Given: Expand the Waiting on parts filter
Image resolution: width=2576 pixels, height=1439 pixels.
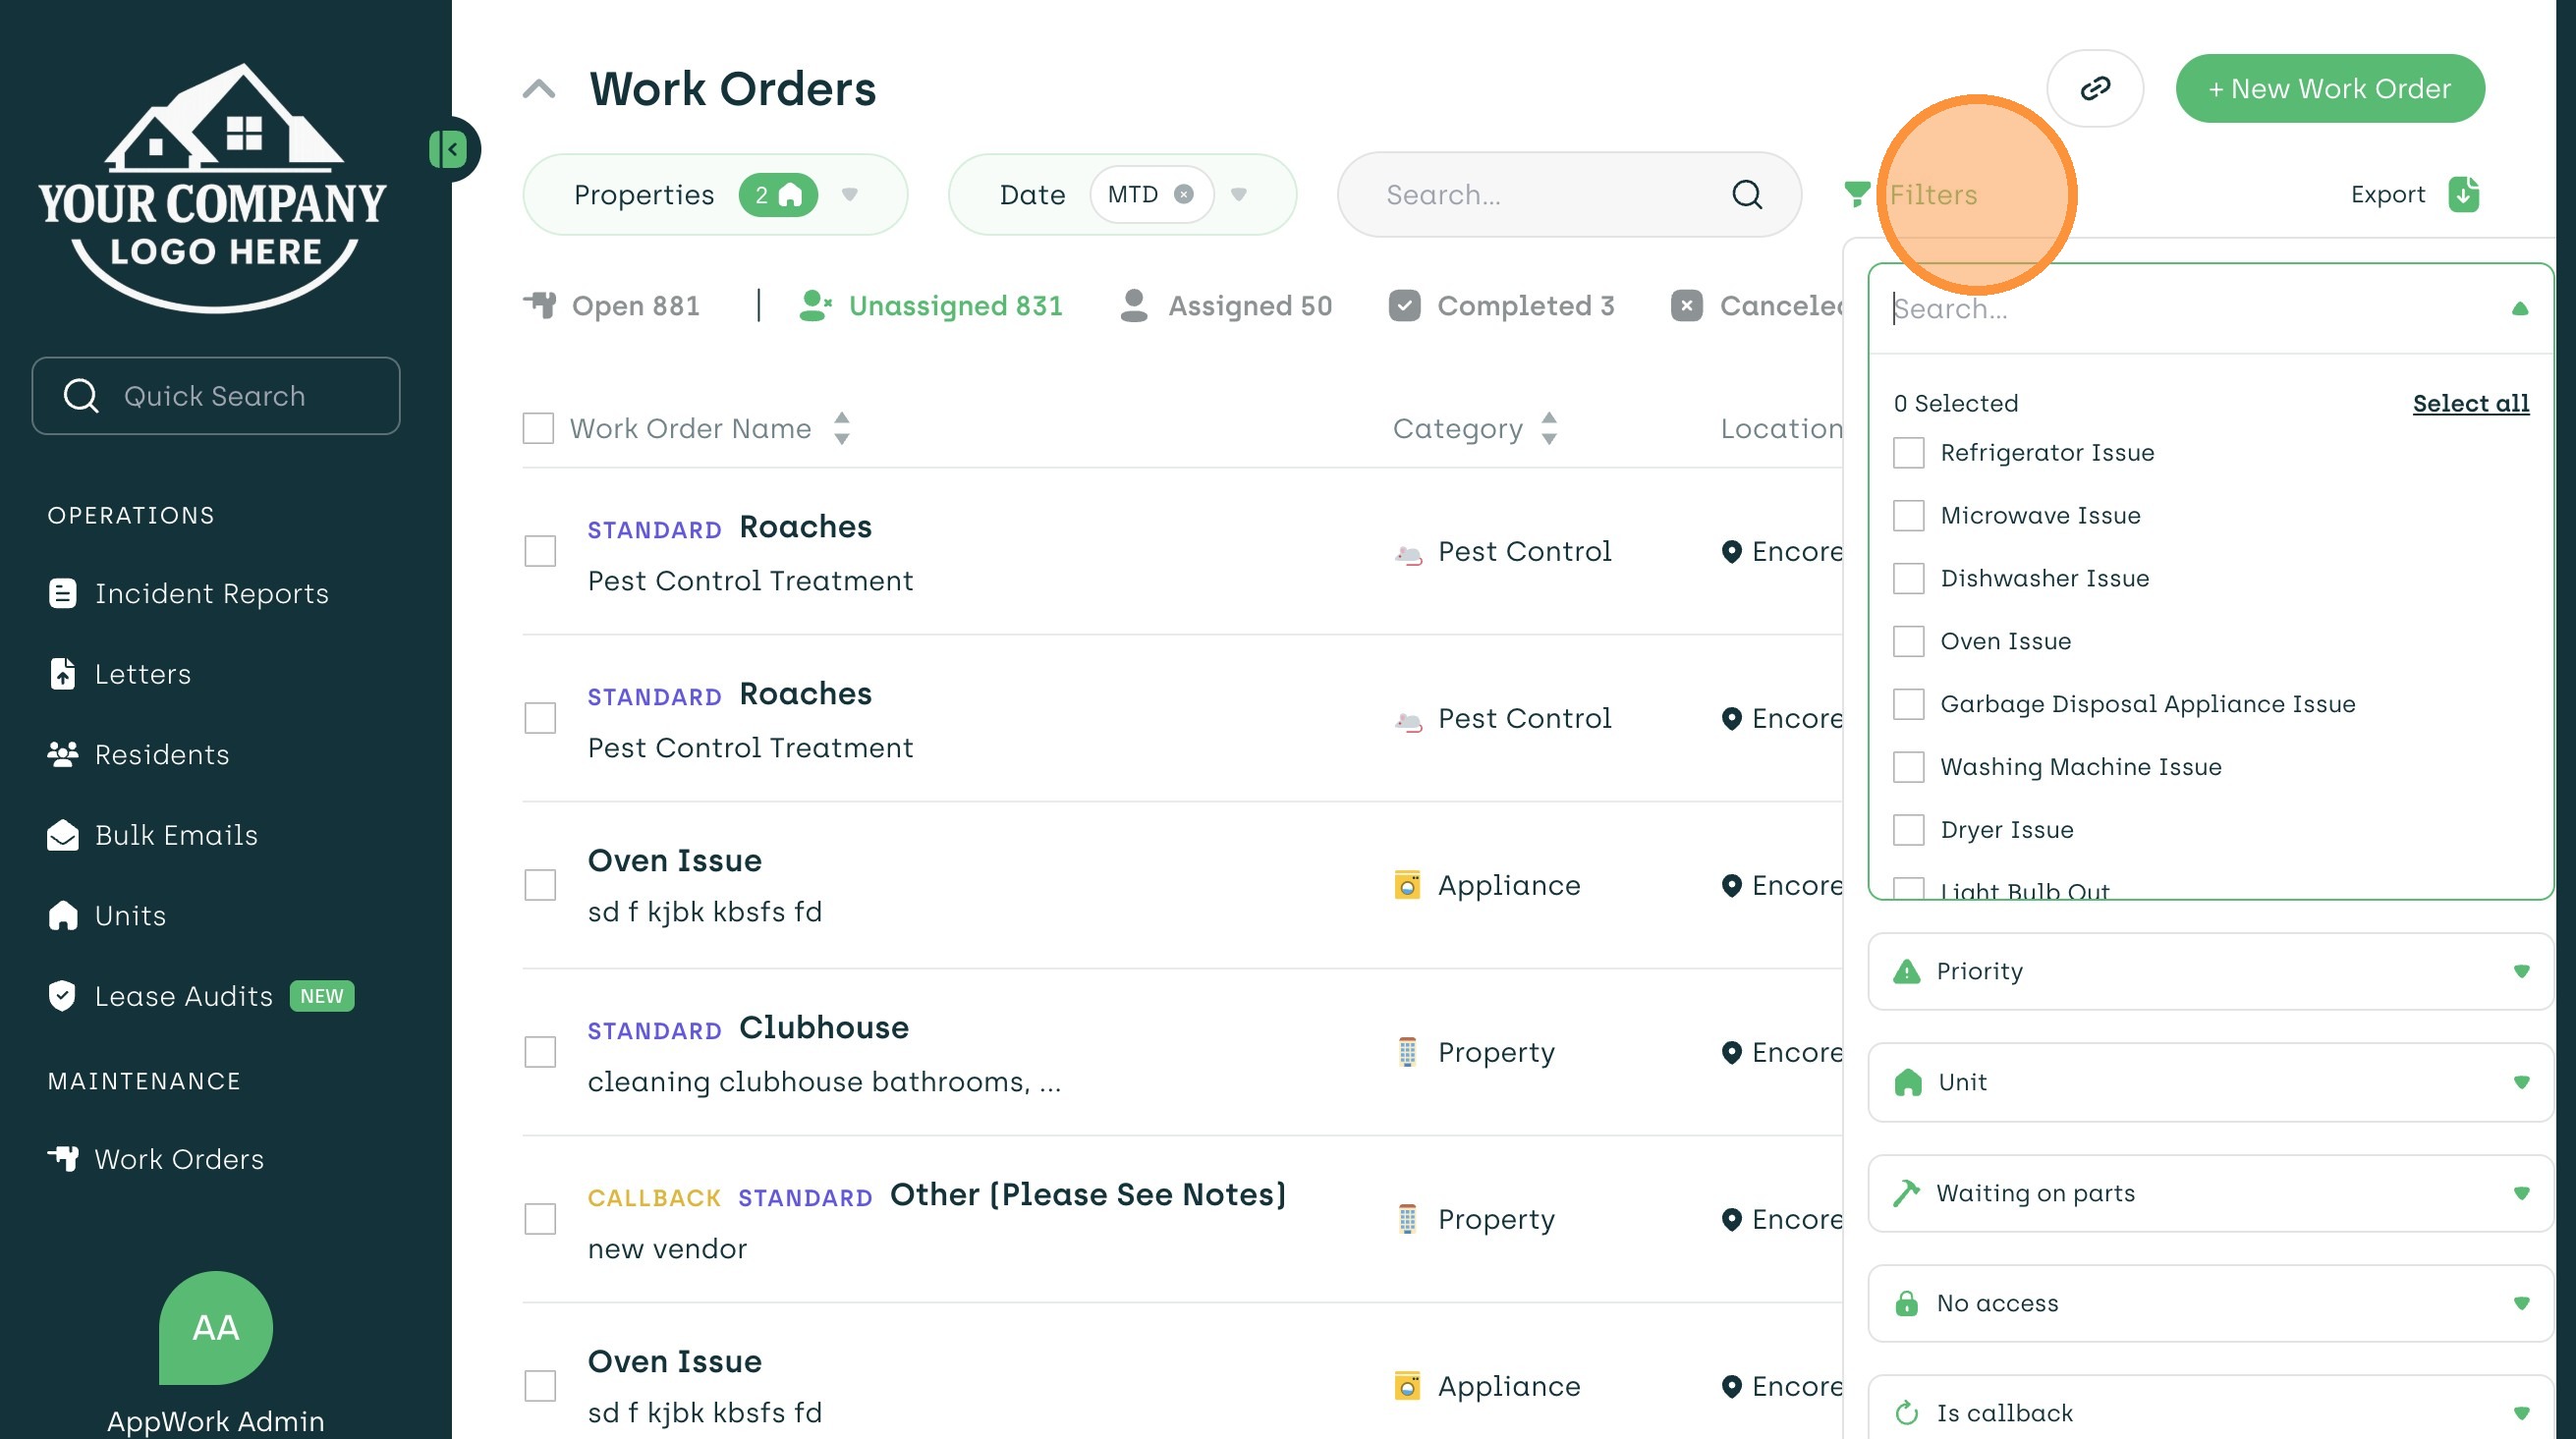Looking at the screenshot, I should pyautogui.click(x=2520, y=1193).
